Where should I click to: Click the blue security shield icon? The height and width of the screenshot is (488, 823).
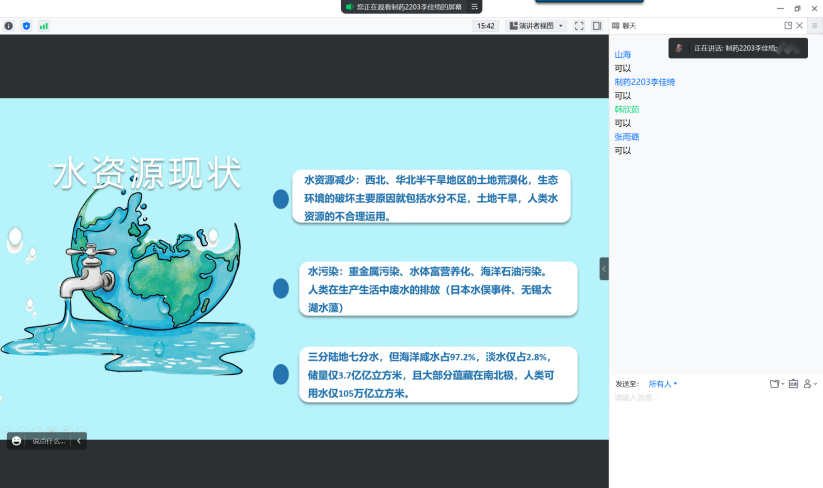(26, 26)
